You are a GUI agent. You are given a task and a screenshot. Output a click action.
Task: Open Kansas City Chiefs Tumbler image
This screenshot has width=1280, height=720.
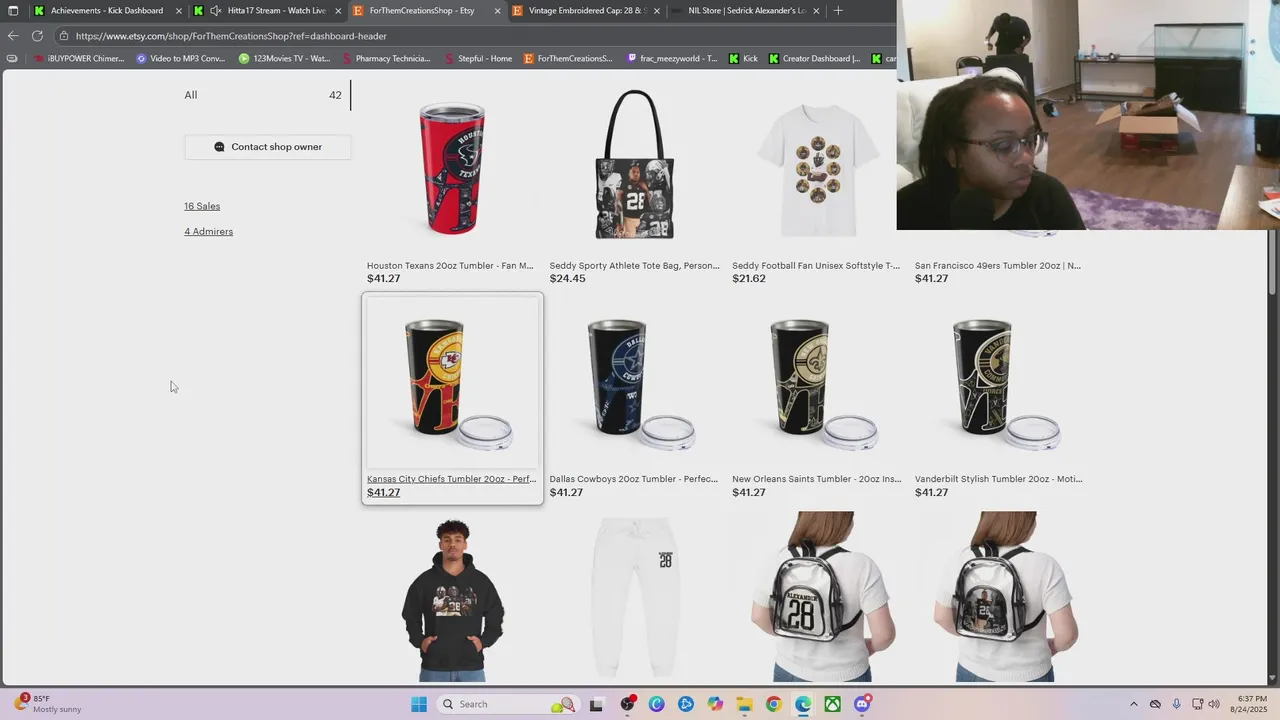(x=452, y=383)
